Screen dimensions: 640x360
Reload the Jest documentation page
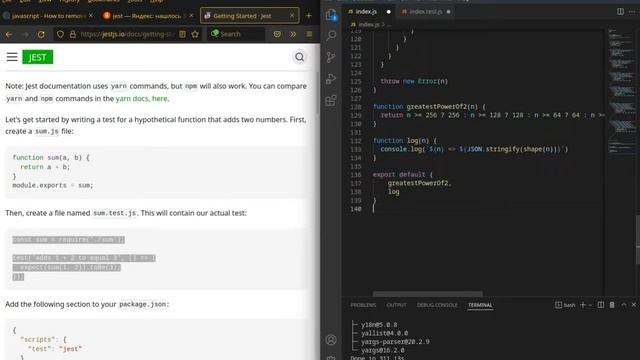pyautogui.click(x=41, y=34)
